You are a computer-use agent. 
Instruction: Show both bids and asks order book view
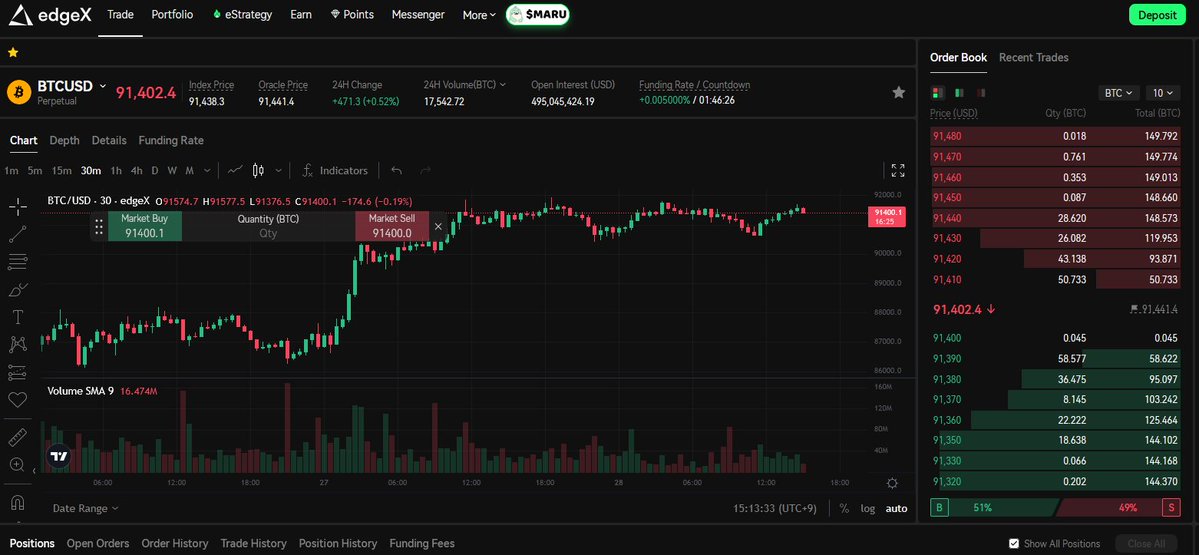(938, 92)
